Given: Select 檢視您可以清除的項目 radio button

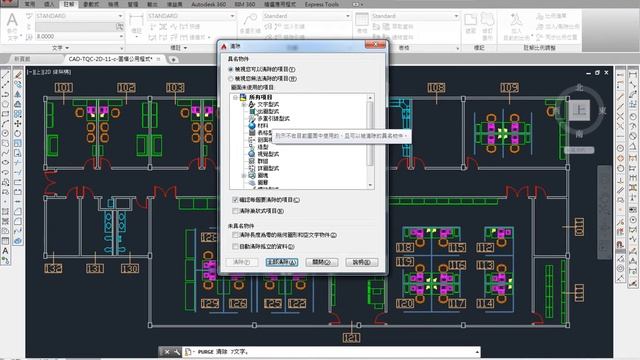Looking at the screenshot, I should (231, 69).
